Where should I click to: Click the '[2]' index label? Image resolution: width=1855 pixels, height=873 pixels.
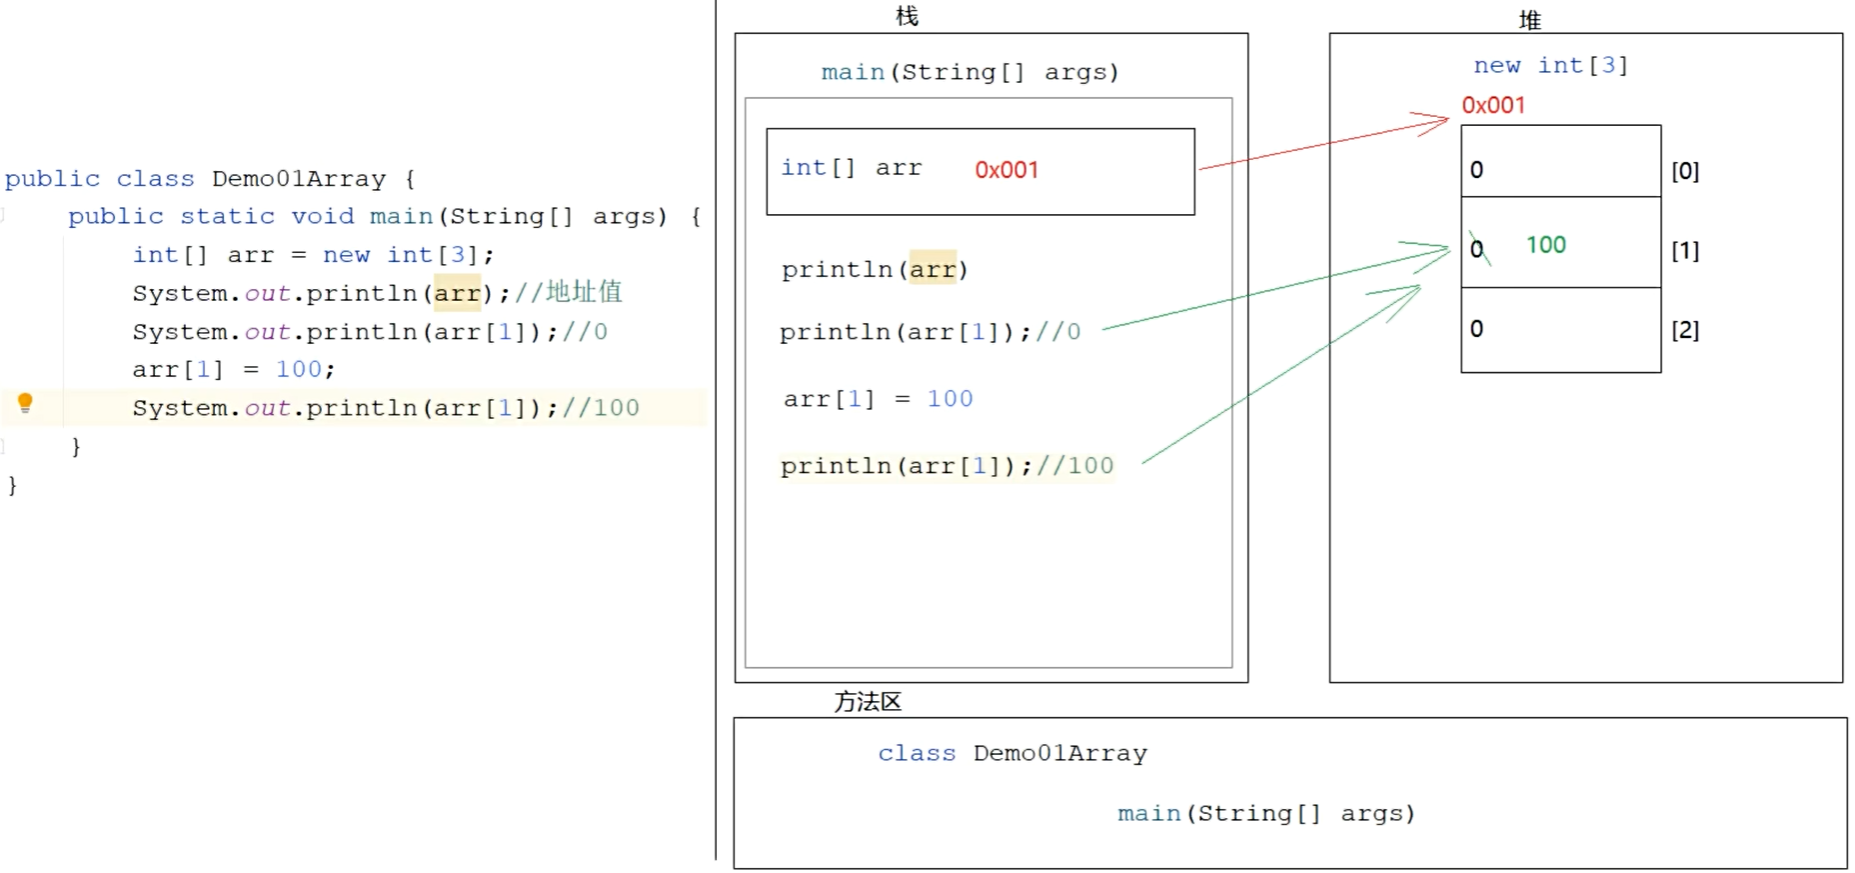tap(1685, 330)
